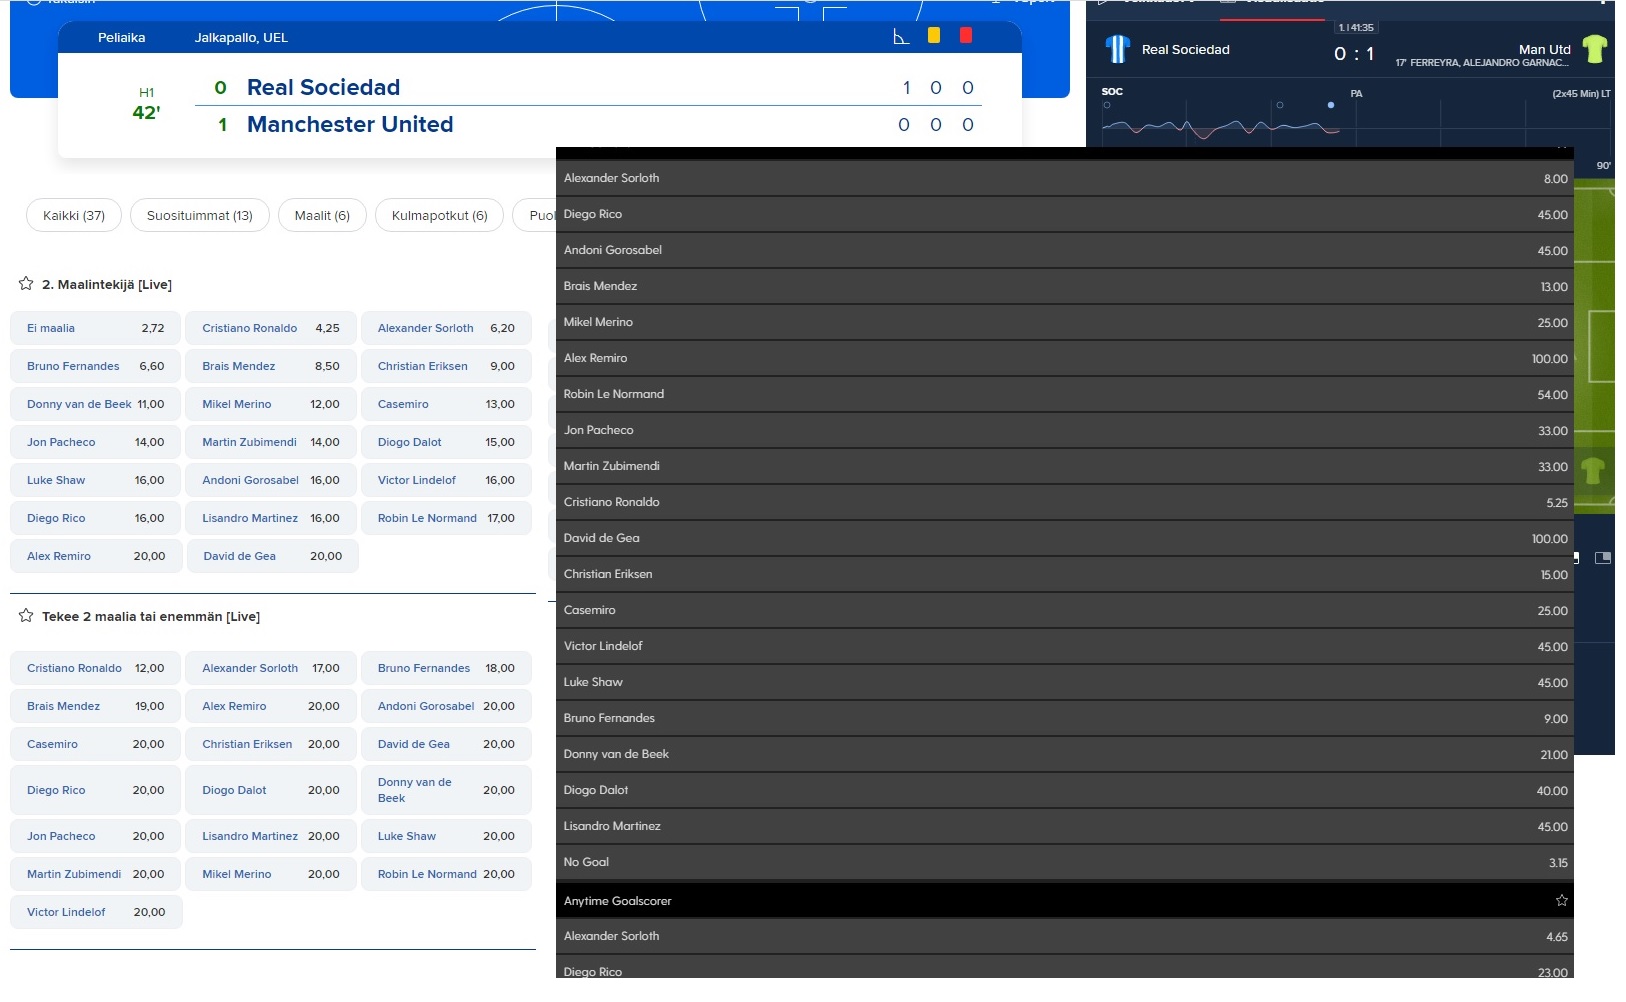Click the corner kick flag icon
1626x1002 pixels.
coord(901,37)
